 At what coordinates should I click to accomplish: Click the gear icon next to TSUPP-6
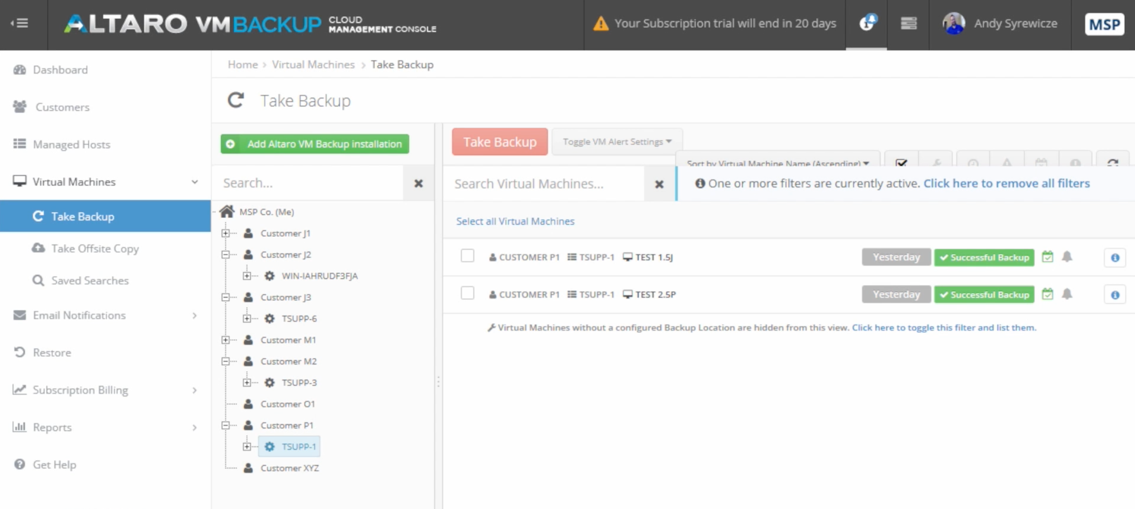269,319
